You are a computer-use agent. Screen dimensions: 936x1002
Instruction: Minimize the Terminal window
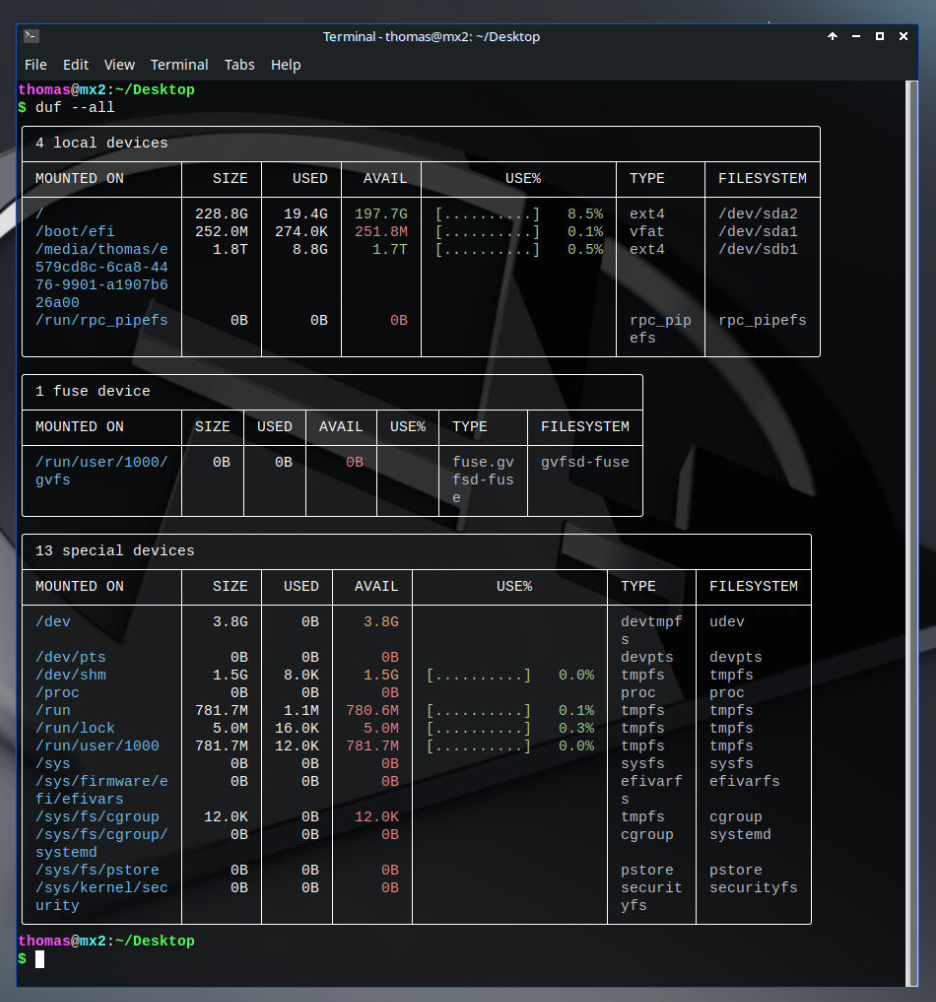pyautogui.click(x=856, y=36)
